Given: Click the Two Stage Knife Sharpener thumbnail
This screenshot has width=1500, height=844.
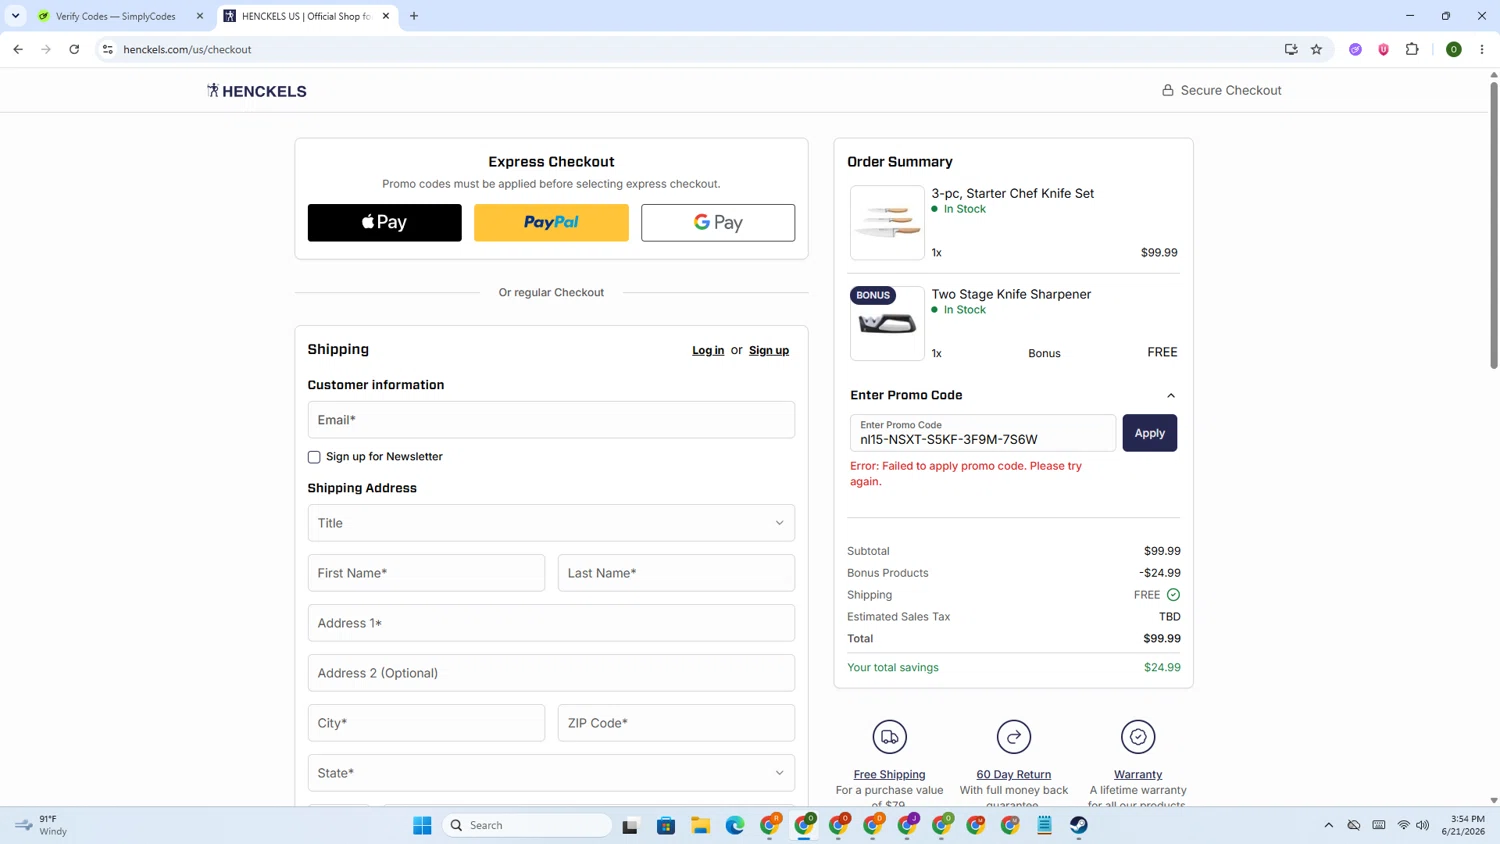Looking at the screenshot, I should click(x=887, y=323).
